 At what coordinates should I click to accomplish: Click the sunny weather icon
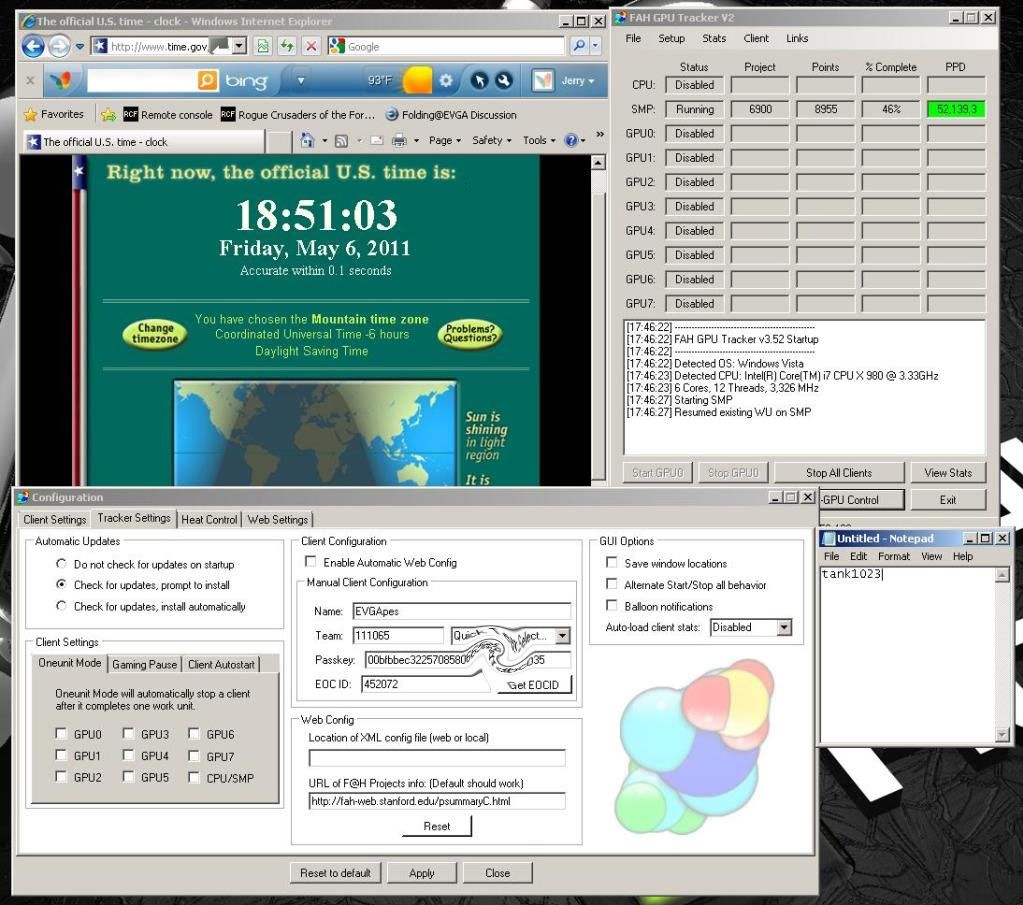[x=416, y=80]
